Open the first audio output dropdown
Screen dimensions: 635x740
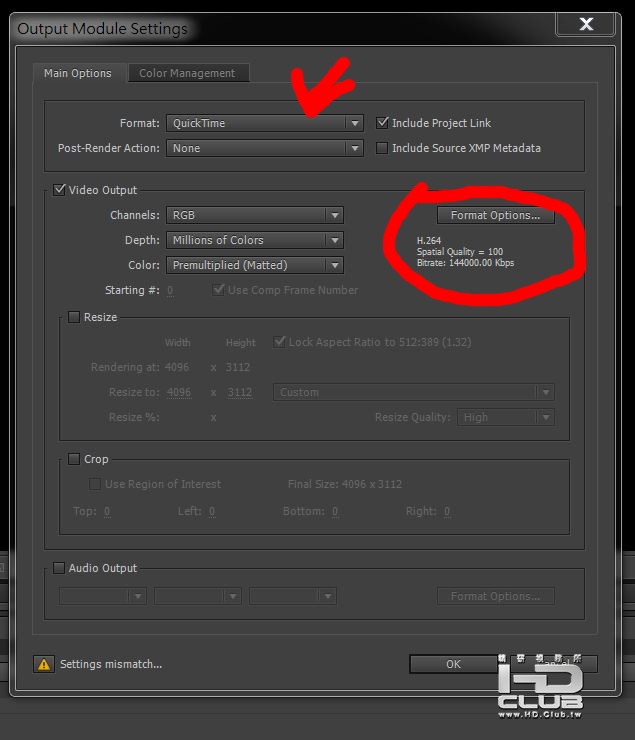click(x=103, y=597)
